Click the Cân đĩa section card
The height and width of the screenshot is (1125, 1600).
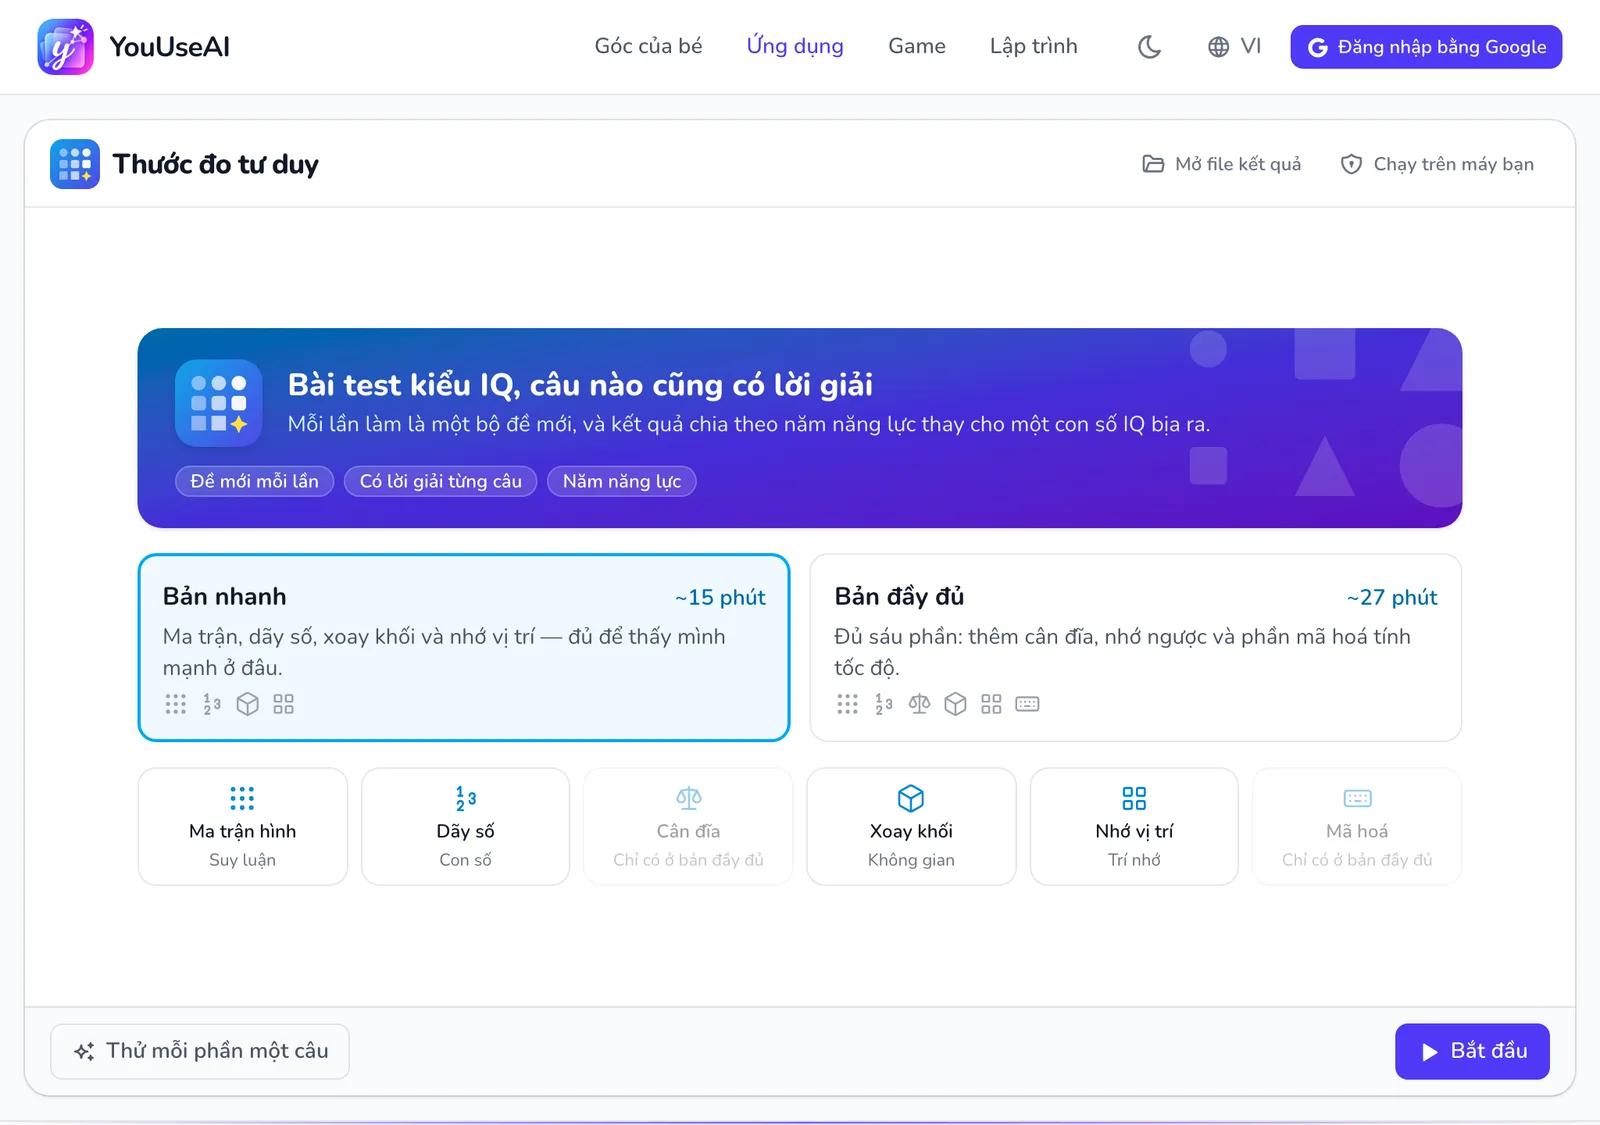pyautogui.click(x=689, y=827)
